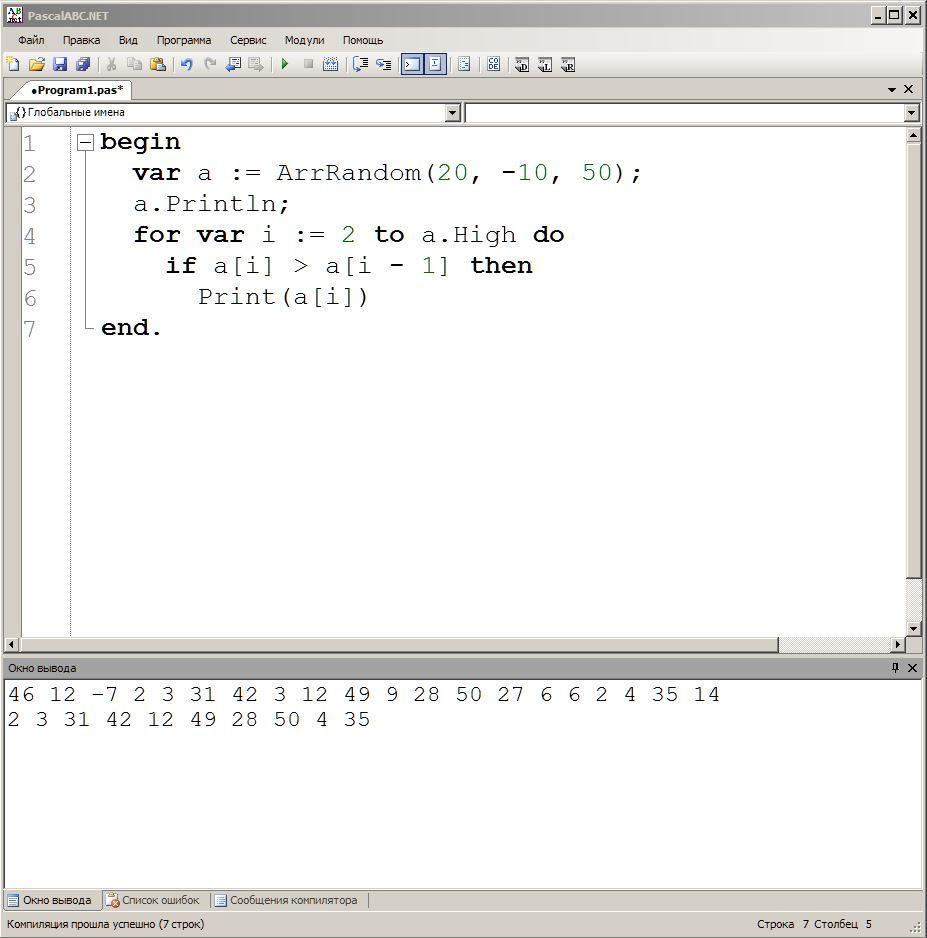Open the Программа menu
The width and height of the screenshot is (927, 938).
click(184, 40)
